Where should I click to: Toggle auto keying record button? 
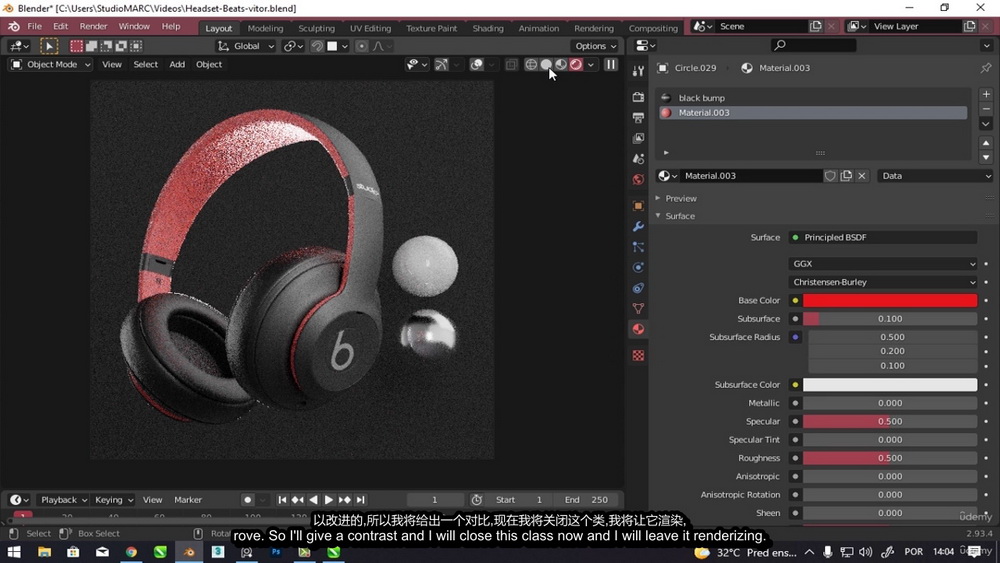247,500
